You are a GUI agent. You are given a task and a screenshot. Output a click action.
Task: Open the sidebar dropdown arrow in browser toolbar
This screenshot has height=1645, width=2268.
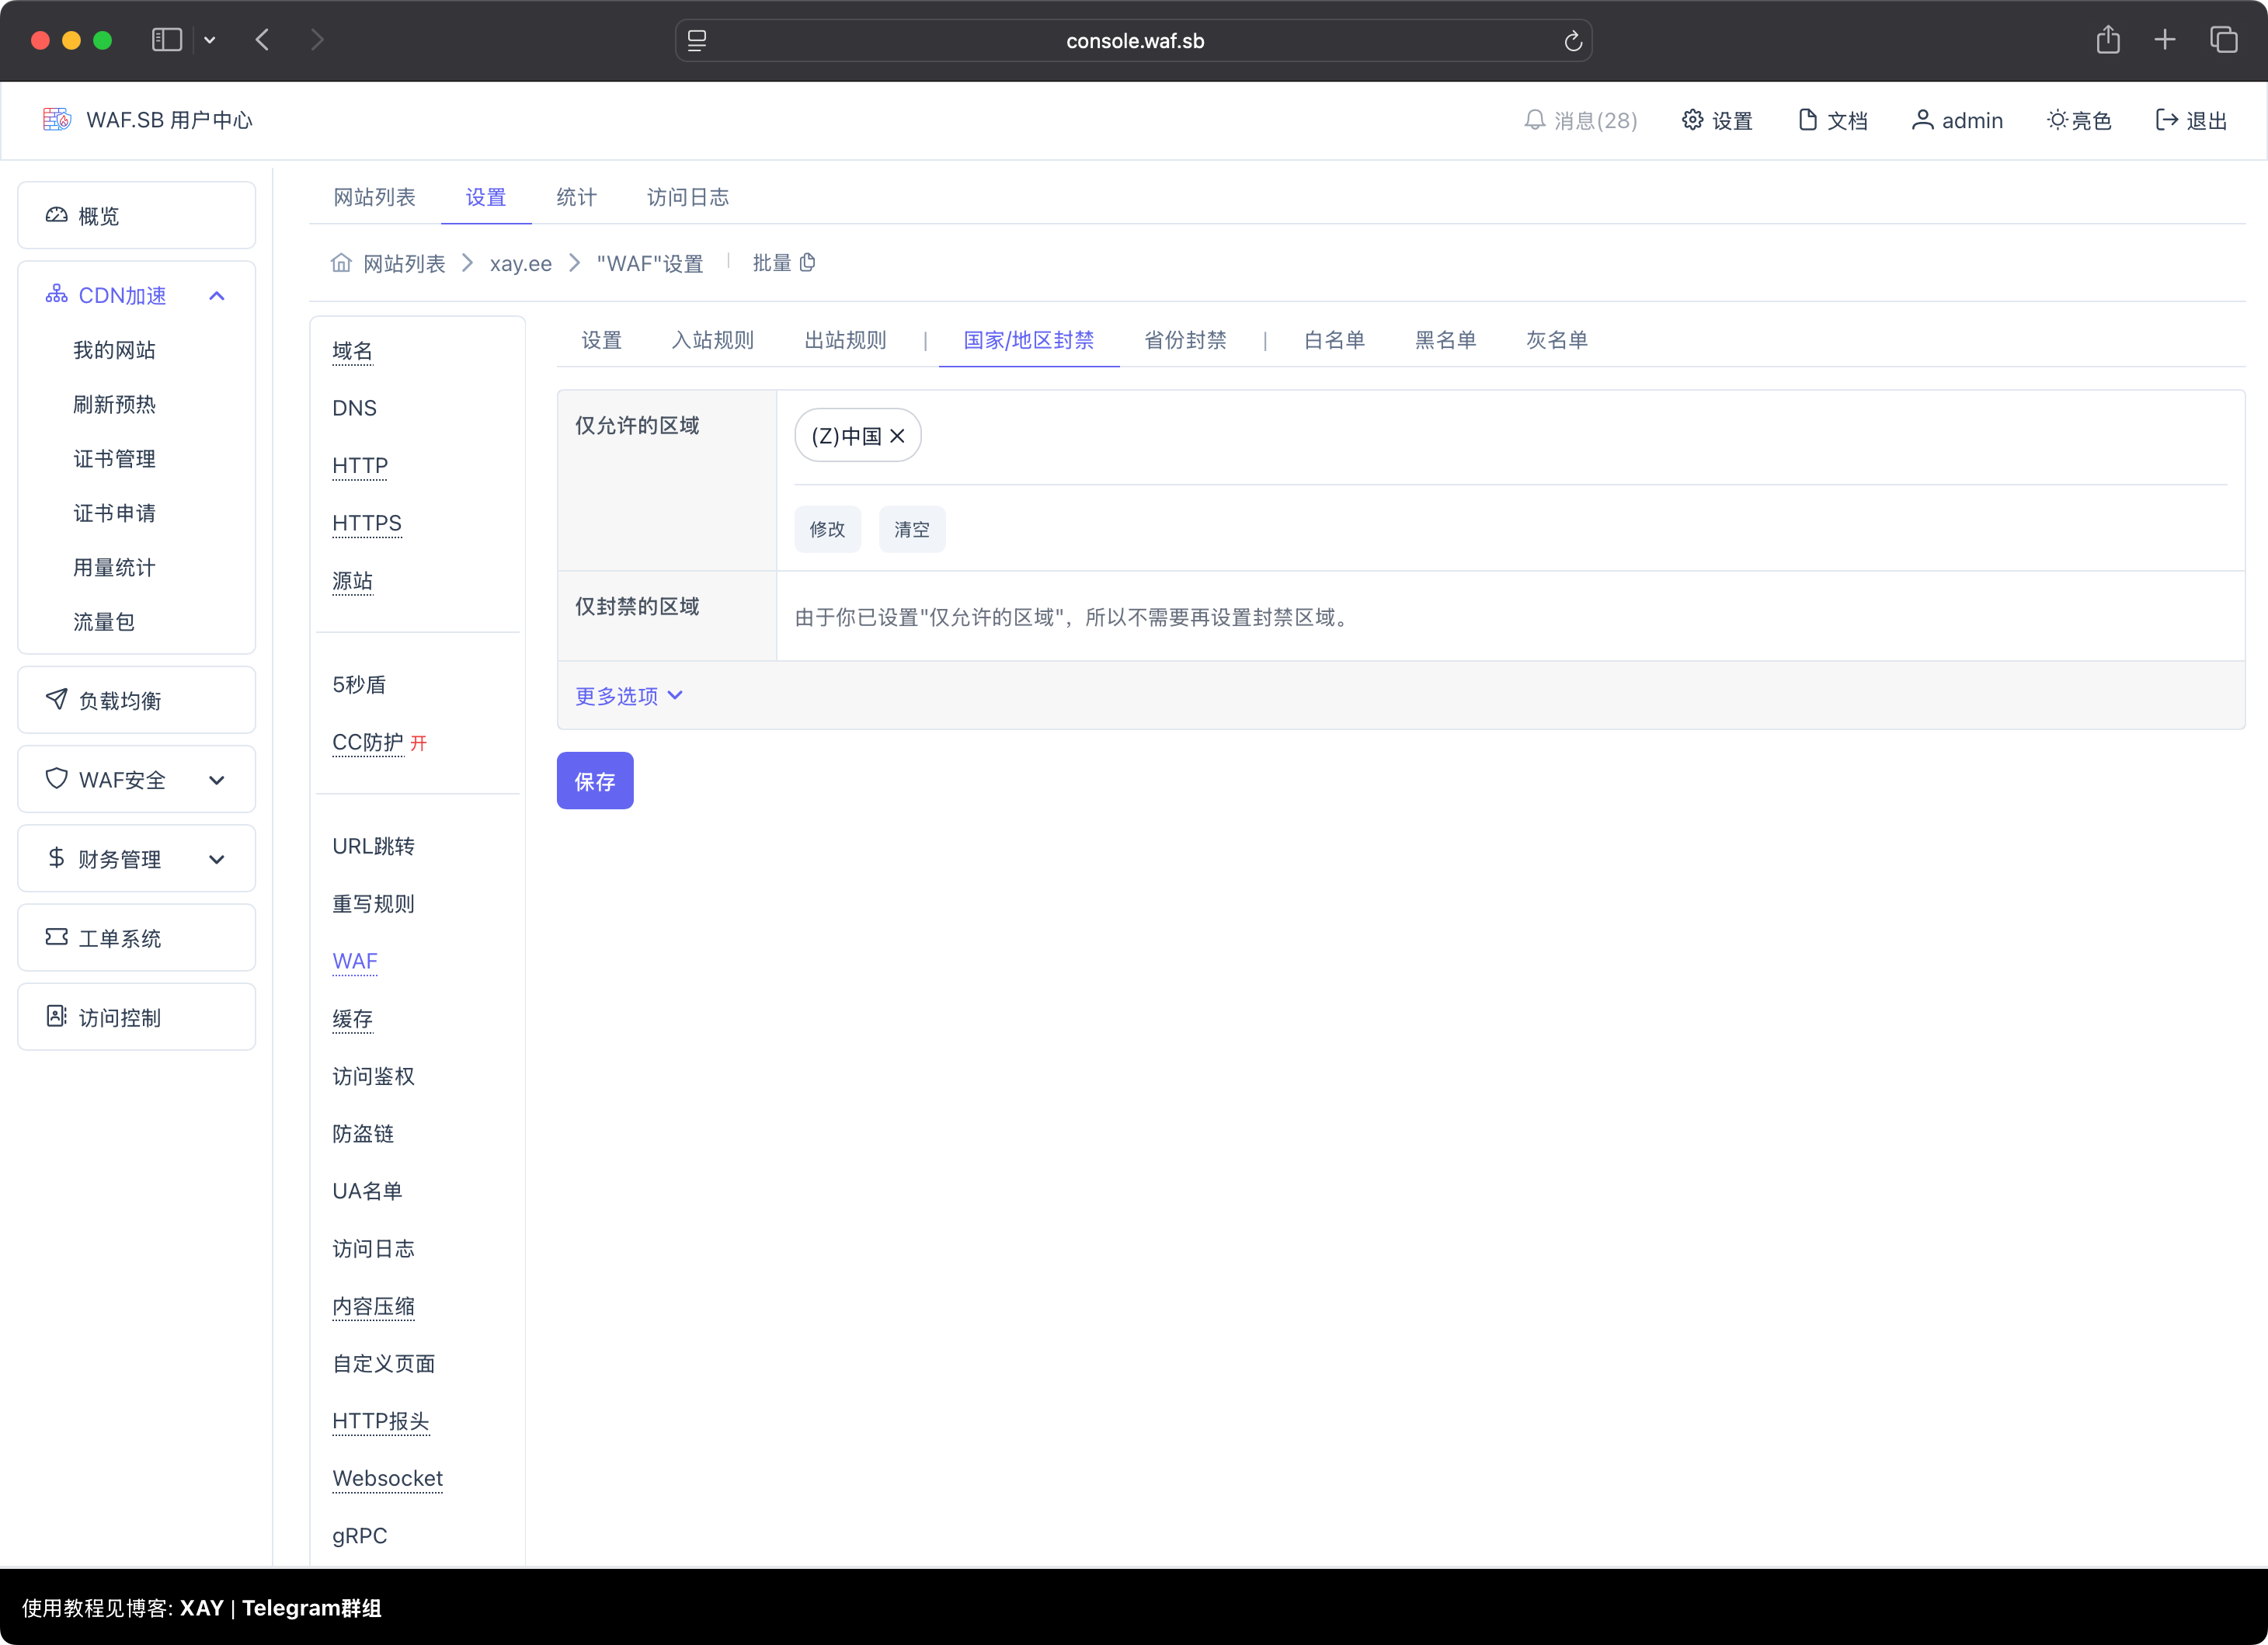pos(209,40)
